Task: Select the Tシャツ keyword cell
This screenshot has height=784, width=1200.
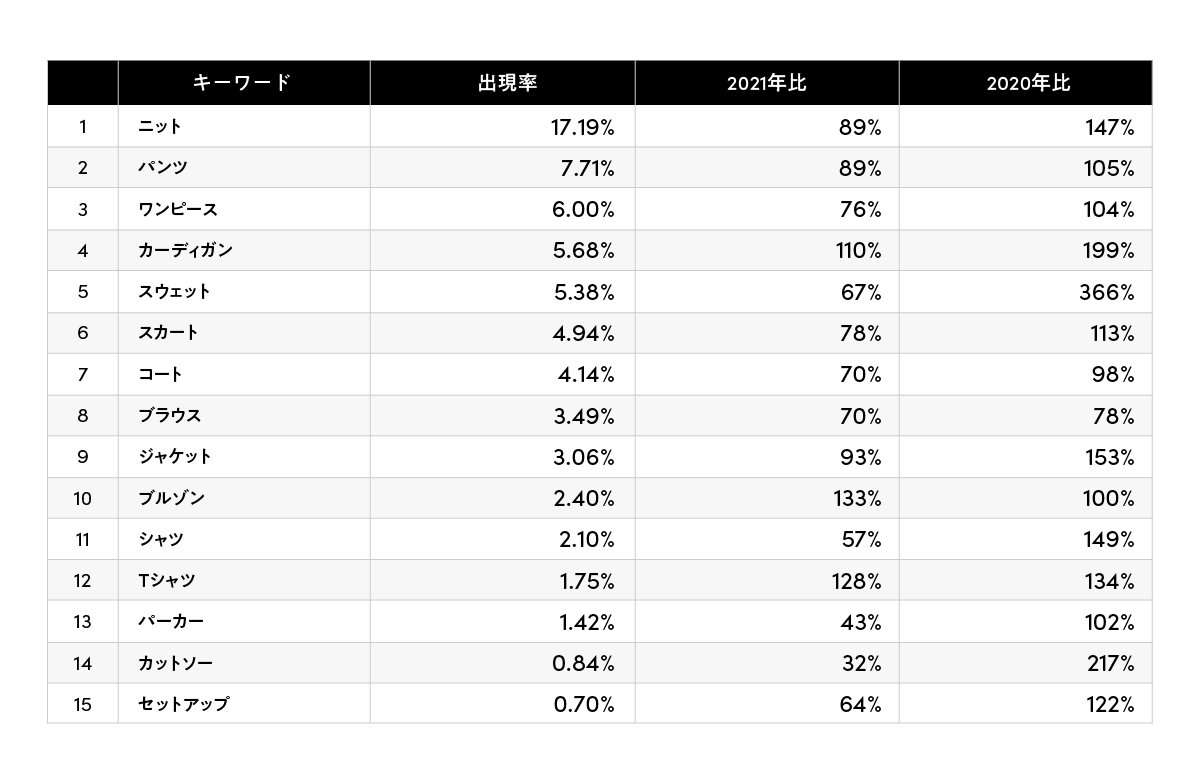Action: coord(167,581)
